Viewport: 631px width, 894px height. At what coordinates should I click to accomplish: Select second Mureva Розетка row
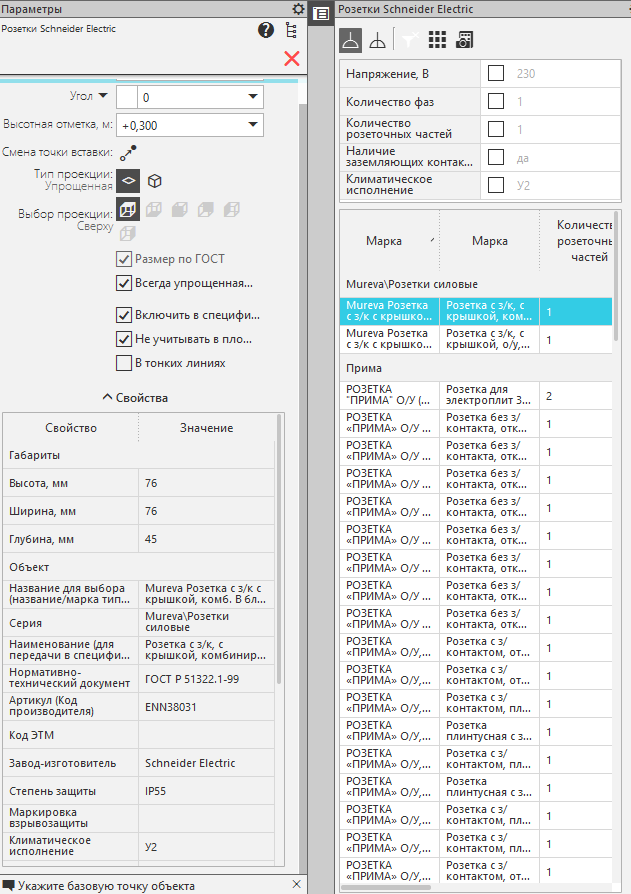[x=390, y=340]
